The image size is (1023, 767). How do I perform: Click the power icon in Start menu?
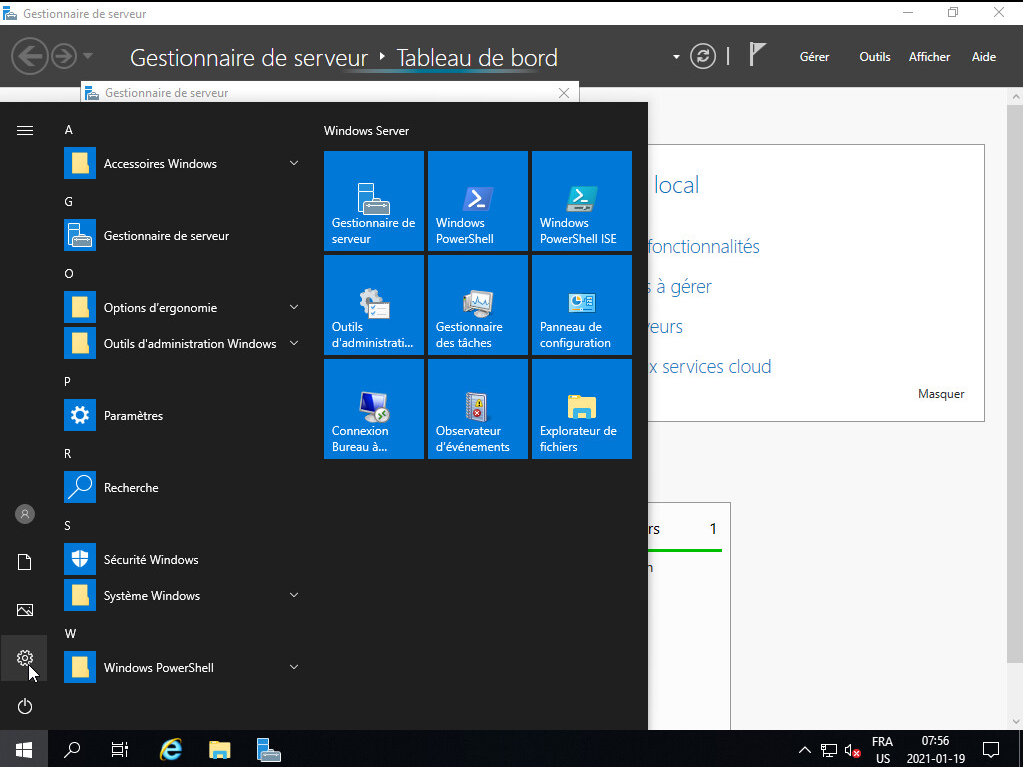coord(25,706)
